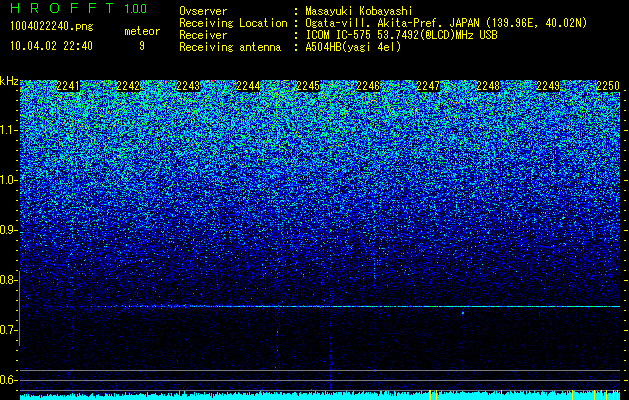This screenshot has height=400, width=629.
Task: Click the 2247 time marker
Action: pos(428,86)
